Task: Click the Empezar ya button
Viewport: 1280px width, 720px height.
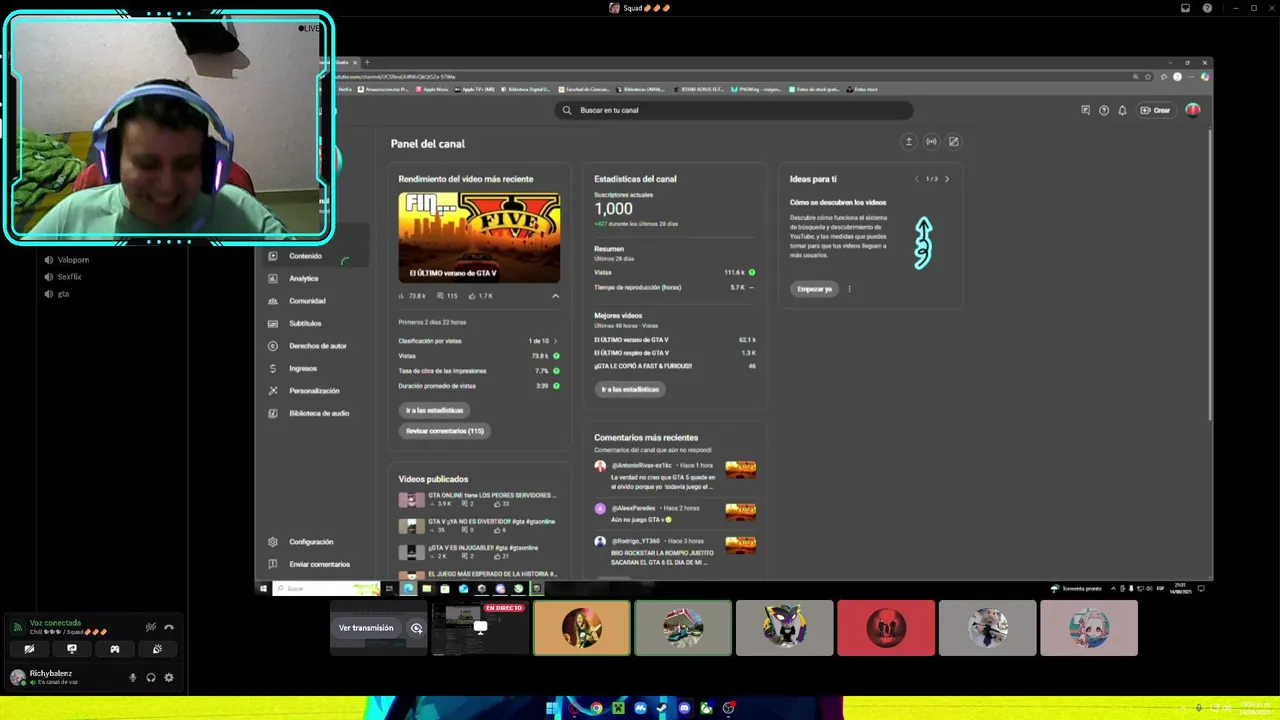Action: (x=814, y=289)
